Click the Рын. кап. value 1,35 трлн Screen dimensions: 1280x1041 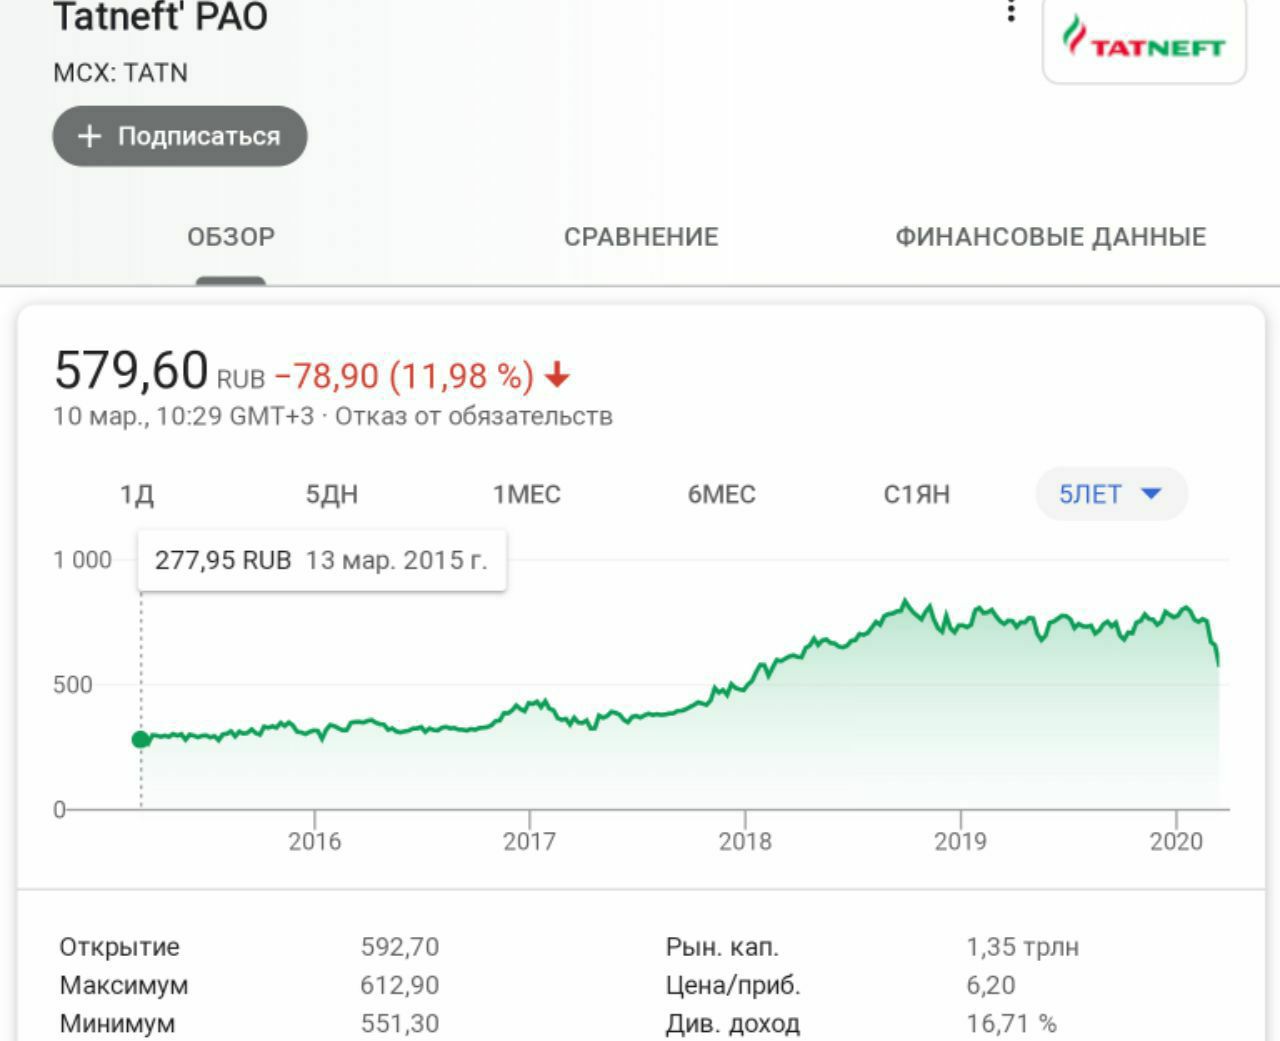pyautogui.click(x=1023, y=947)
